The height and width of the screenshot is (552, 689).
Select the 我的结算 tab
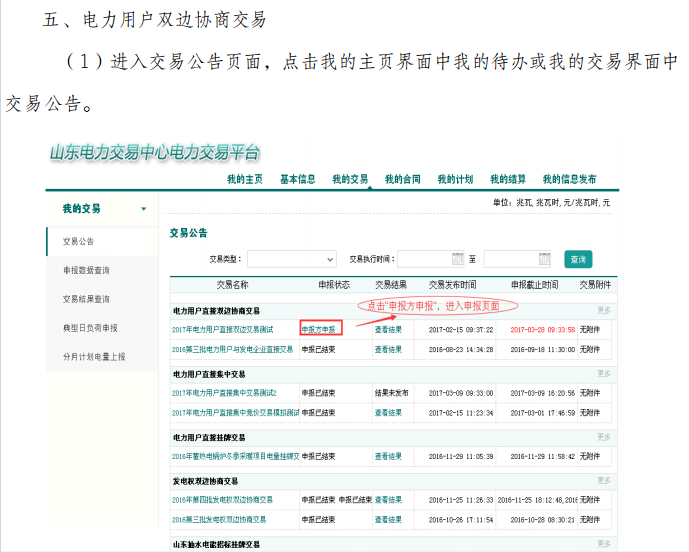508,180
